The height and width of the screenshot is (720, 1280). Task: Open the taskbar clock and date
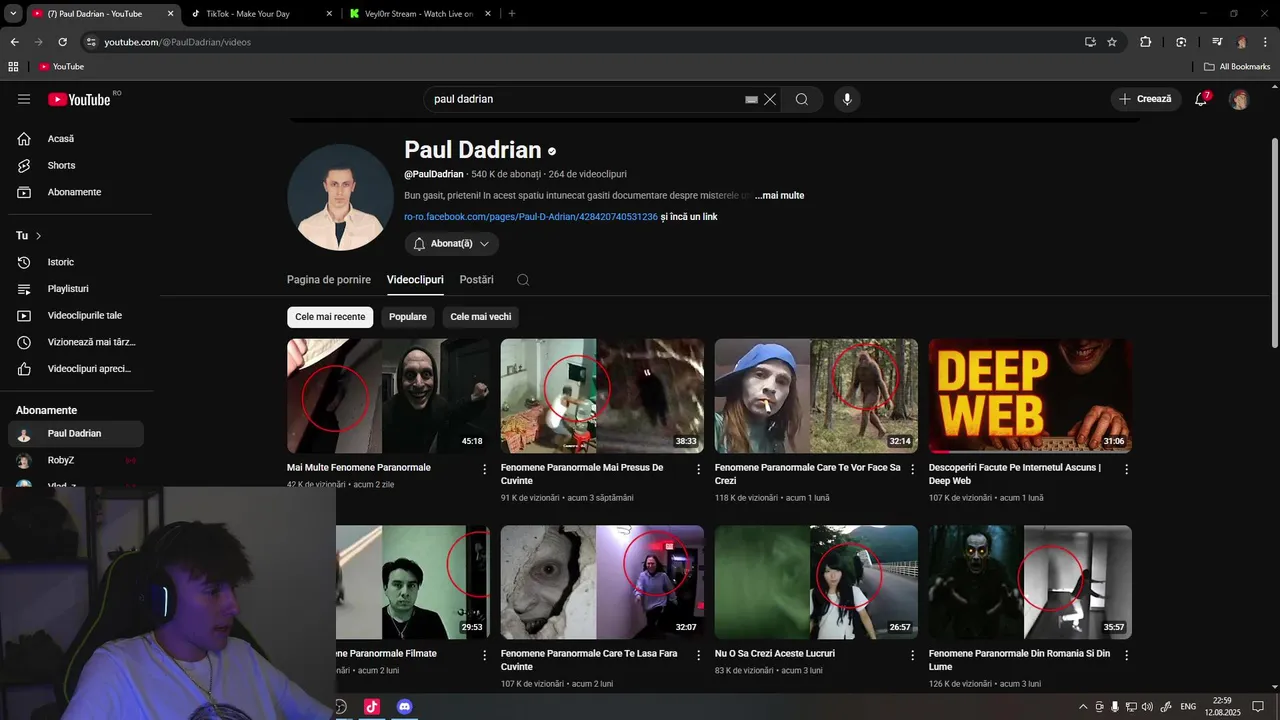1222,706
